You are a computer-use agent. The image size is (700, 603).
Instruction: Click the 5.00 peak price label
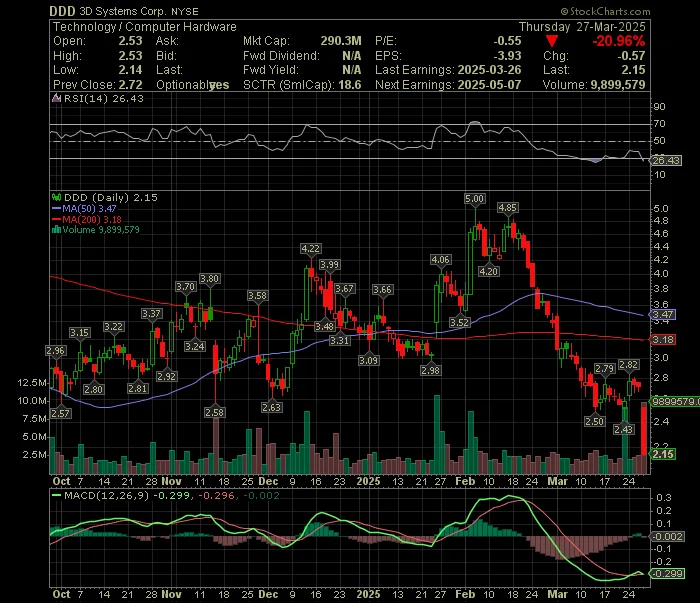tap(474, 199)
